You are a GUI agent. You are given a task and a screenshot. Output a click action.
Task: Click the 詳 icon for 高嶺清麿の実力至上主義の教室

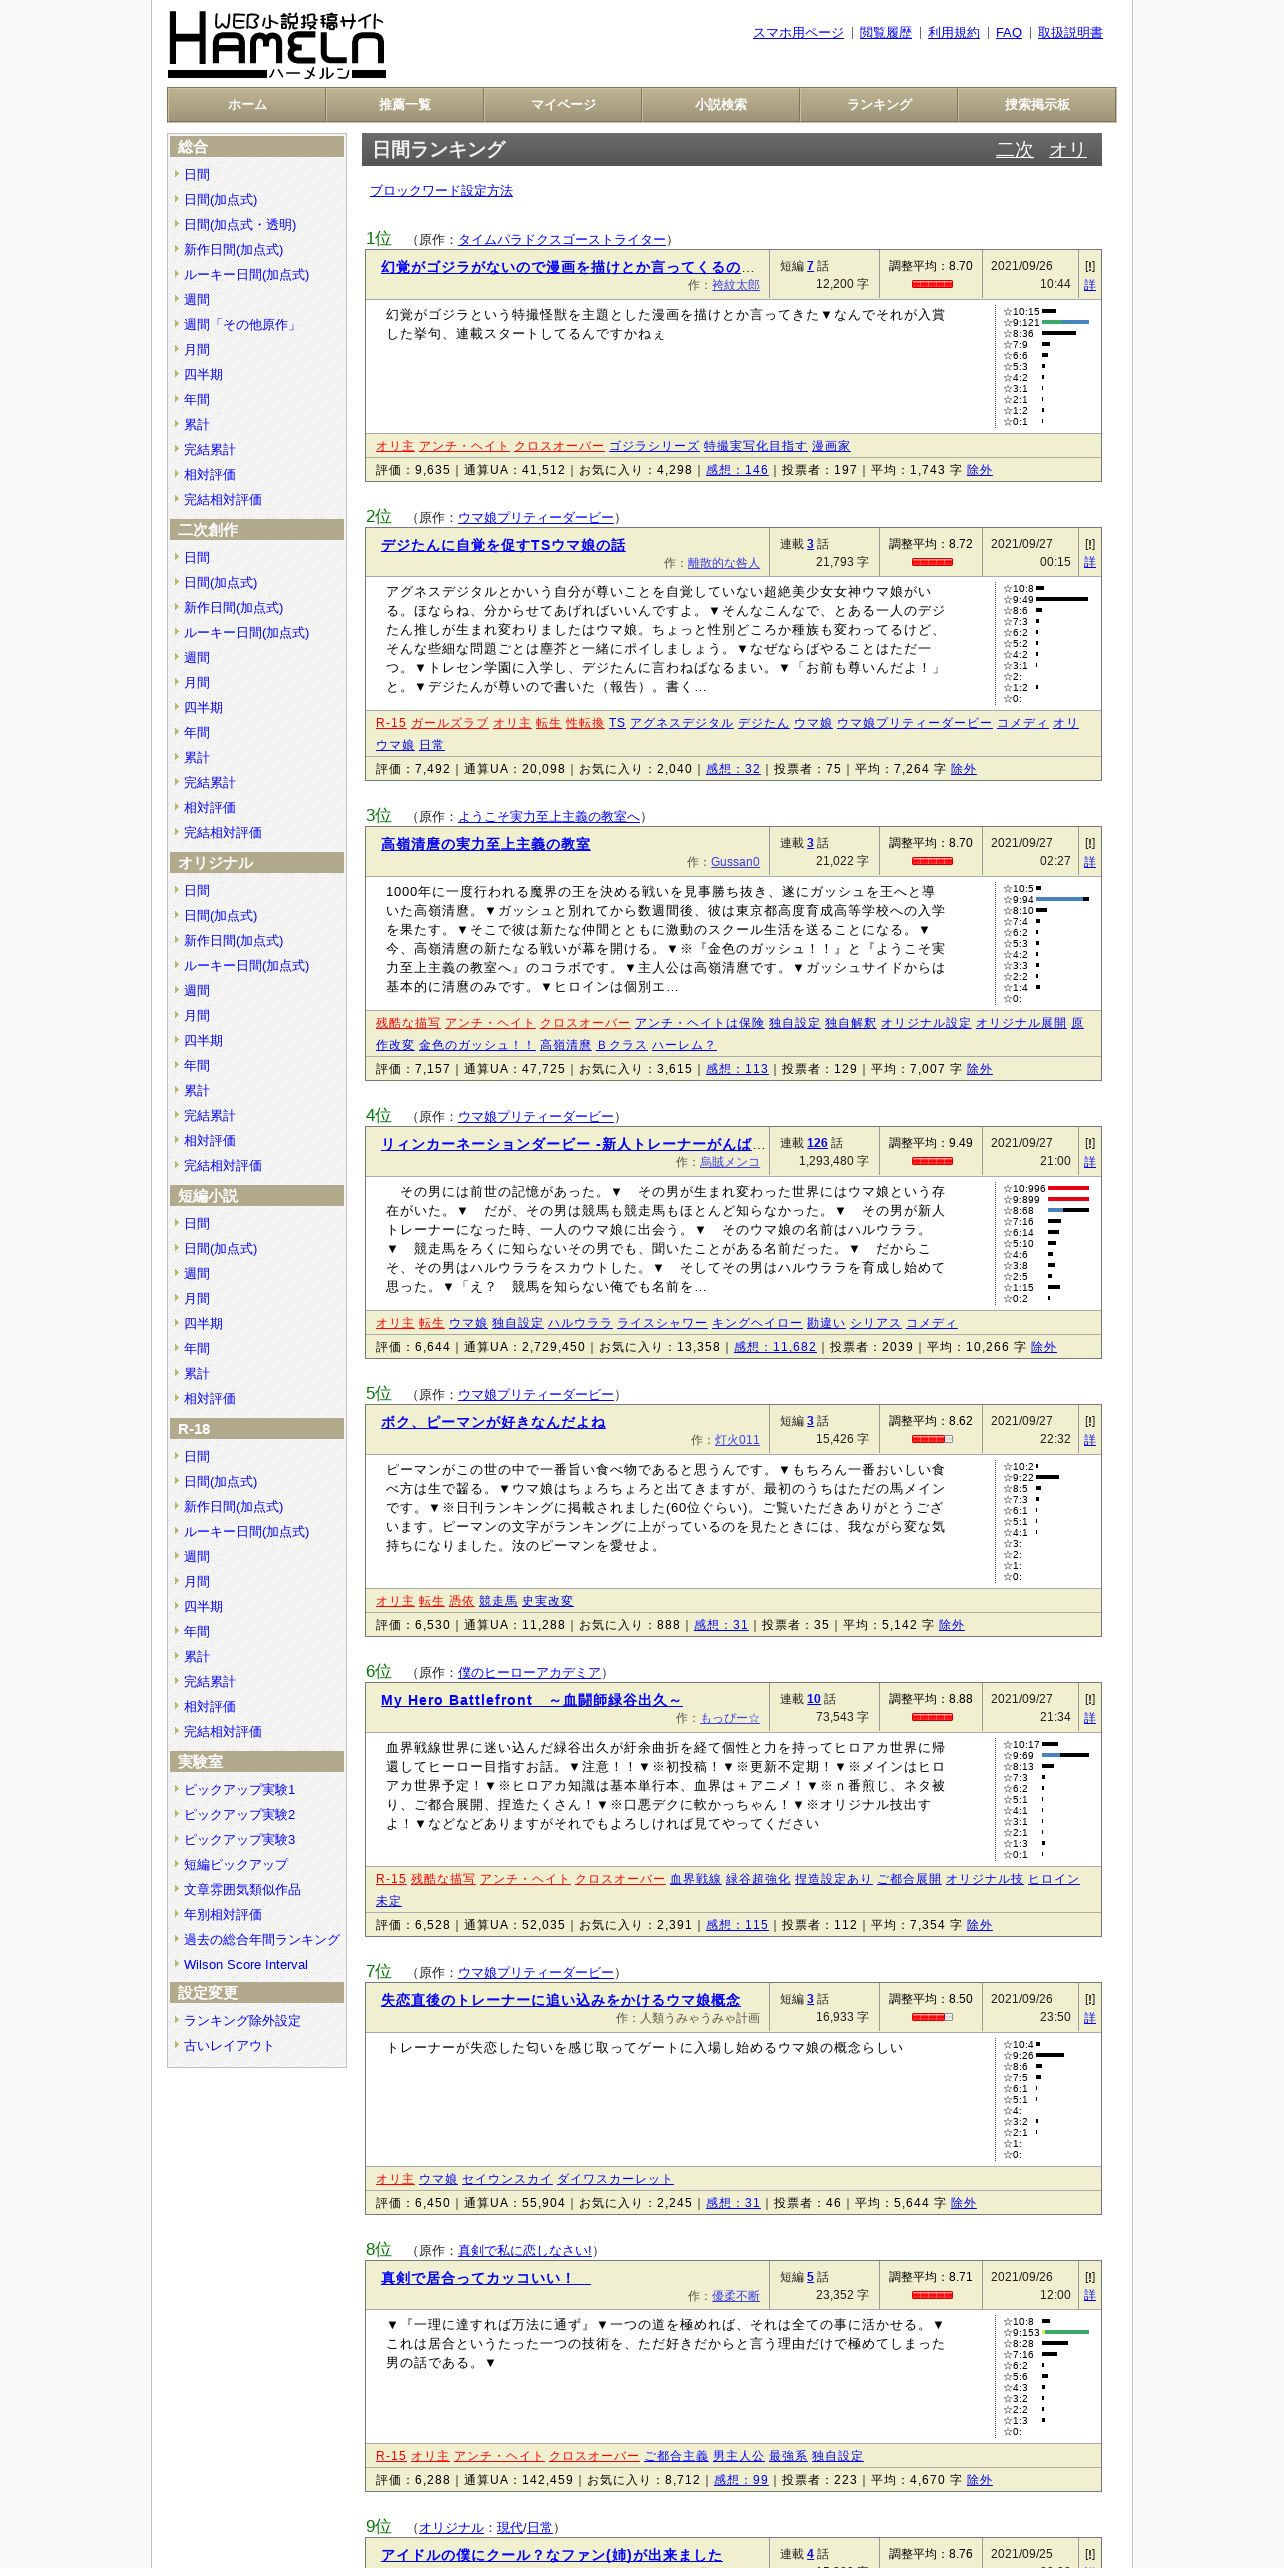1090,862
